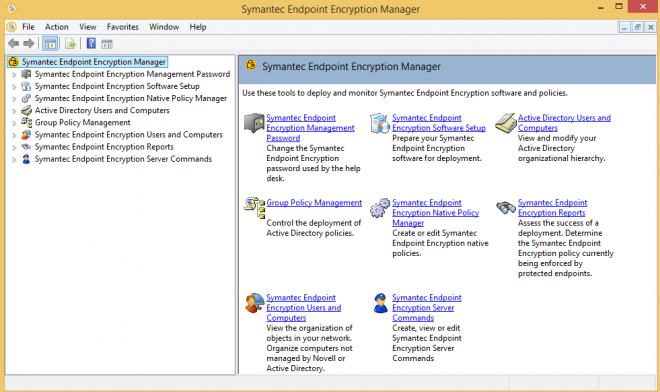Expand the Group Policy Management tree node
The image size is (660, 392).
[14, 123]
